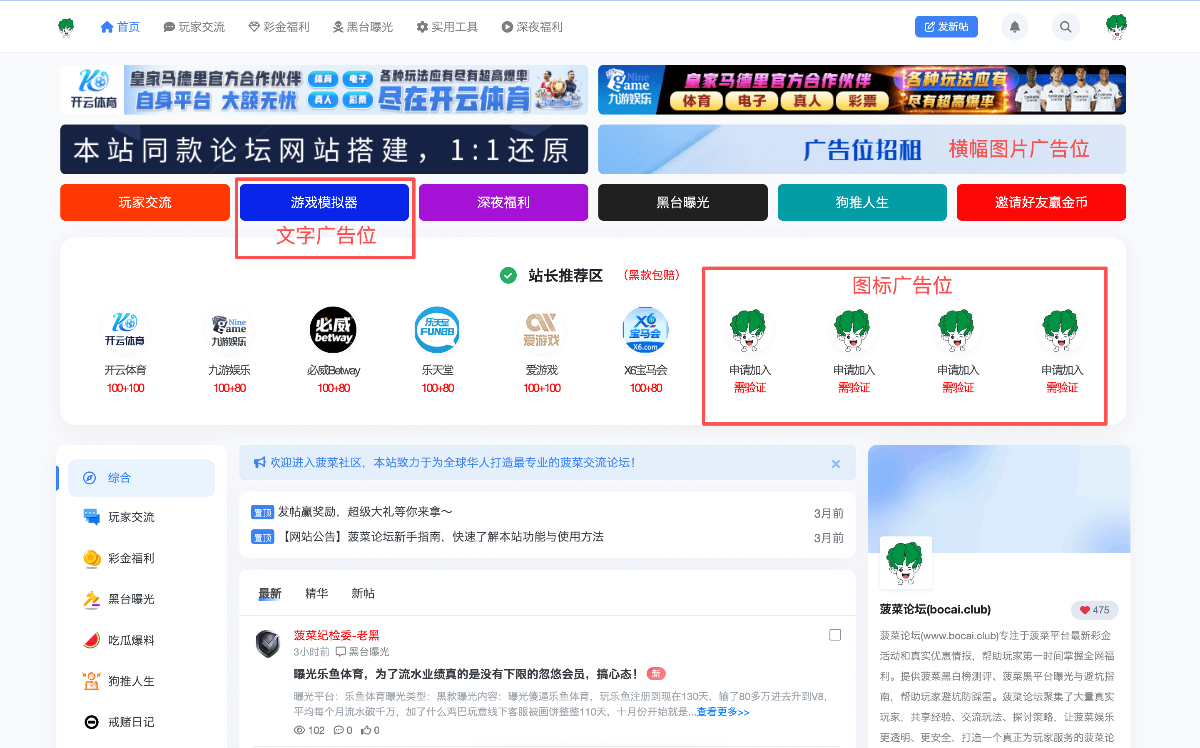Dismiss the welcome announcement banner
The image size is (1200, 748).
[836, 463]
